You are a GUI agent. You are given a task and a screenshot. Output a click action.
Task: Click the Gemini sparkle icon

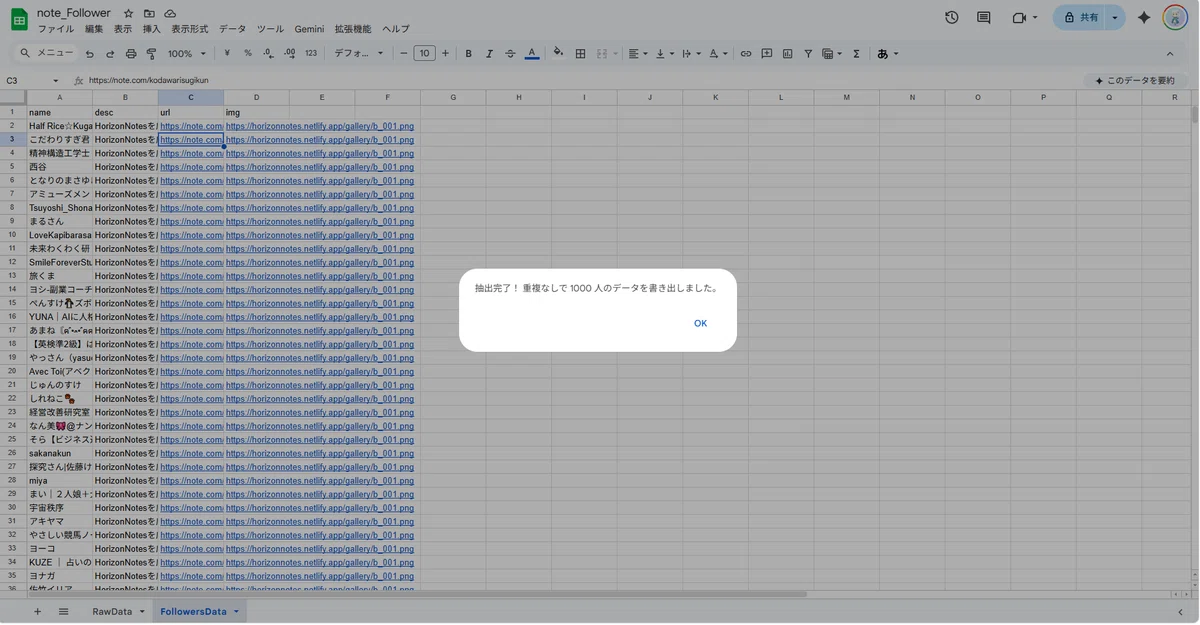[1145, 18]
